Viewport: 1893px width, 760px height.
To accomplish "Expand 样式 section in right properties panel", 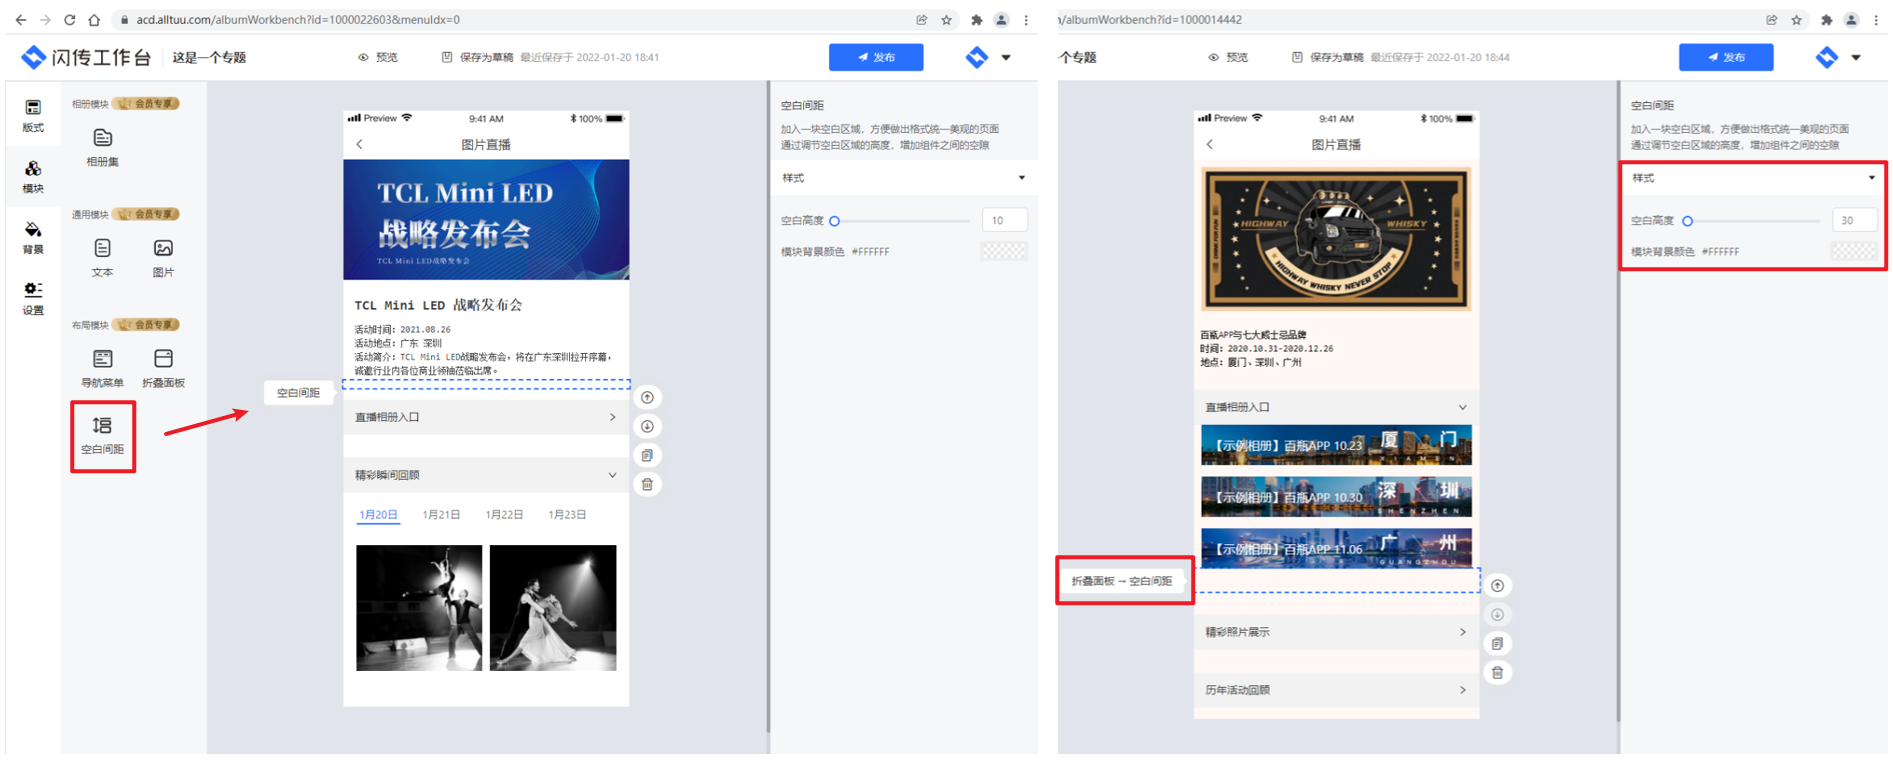I will [1753, 178].
